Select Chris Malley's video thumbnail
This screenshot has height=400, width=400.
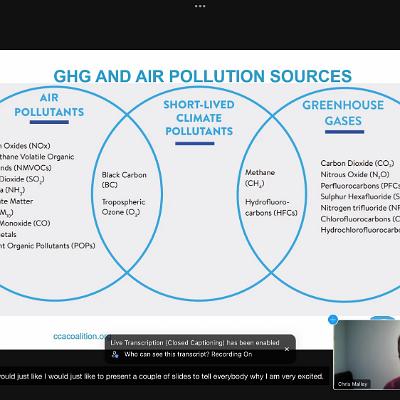[367, 355]
